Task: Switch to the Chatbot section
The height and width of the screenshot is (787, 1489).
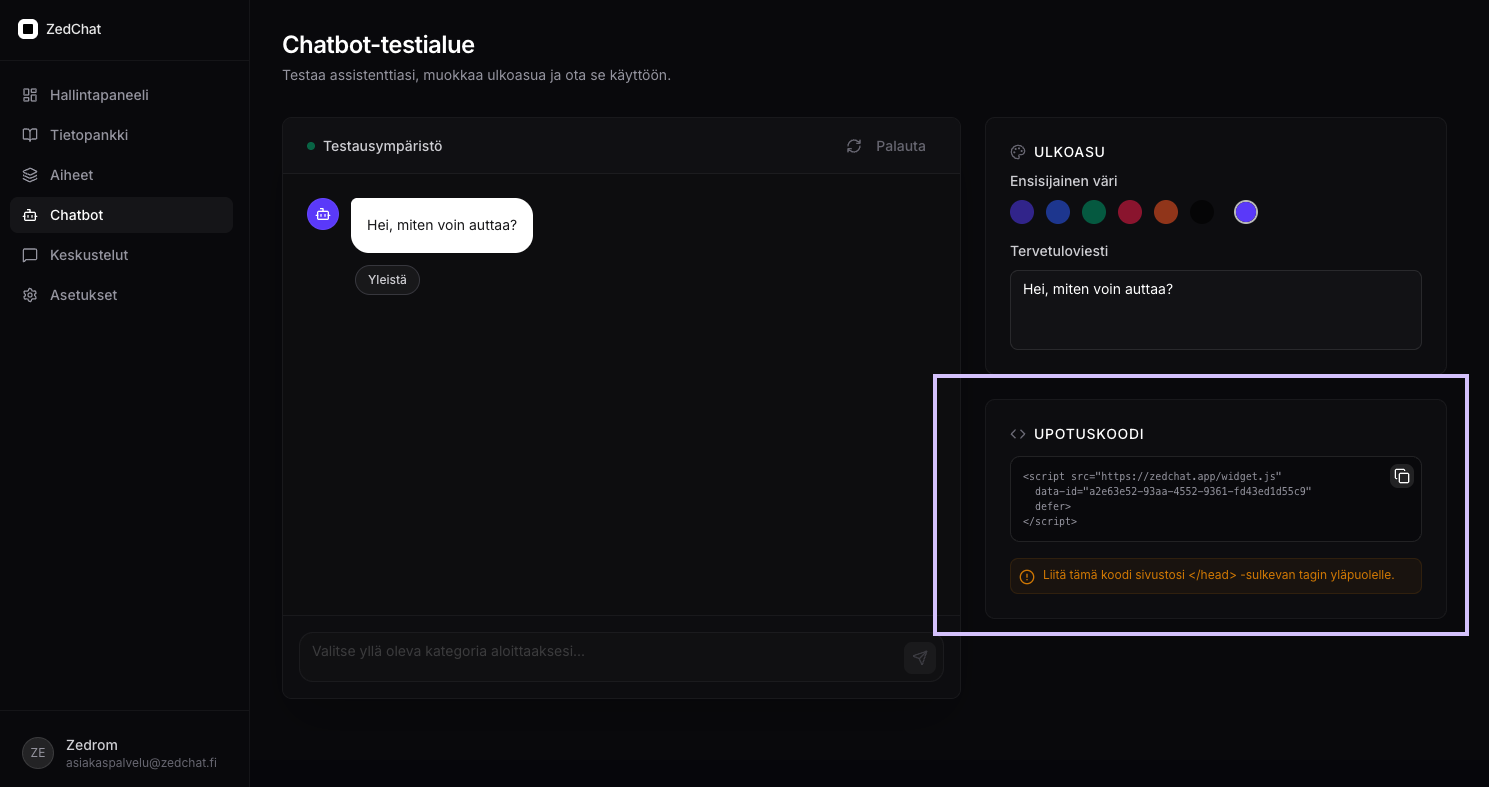Action: [x=121, y=215]
